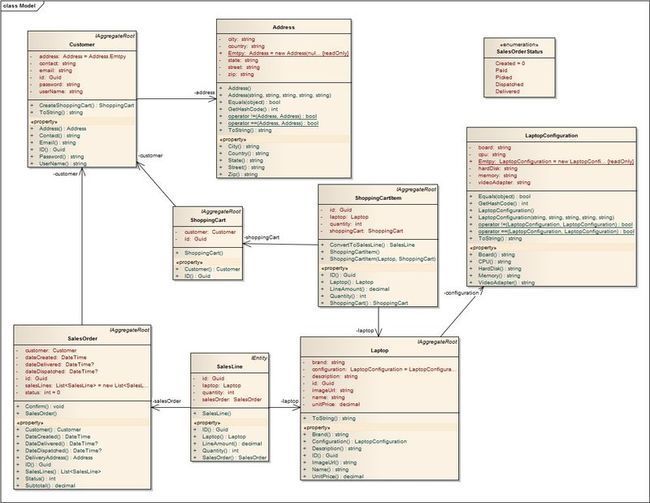650x503 pixels.
Task: Click the Laptop class title
Action: coord(379,350)
